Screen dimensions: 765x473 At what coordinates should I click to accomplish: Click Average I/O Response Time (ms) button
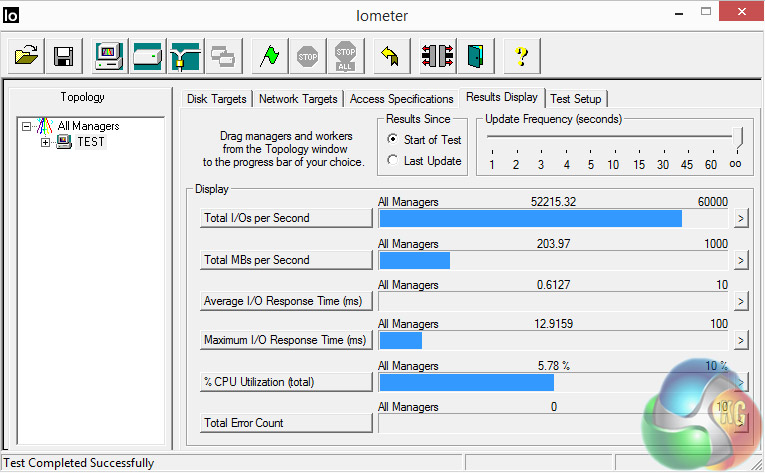click(286, 301)
